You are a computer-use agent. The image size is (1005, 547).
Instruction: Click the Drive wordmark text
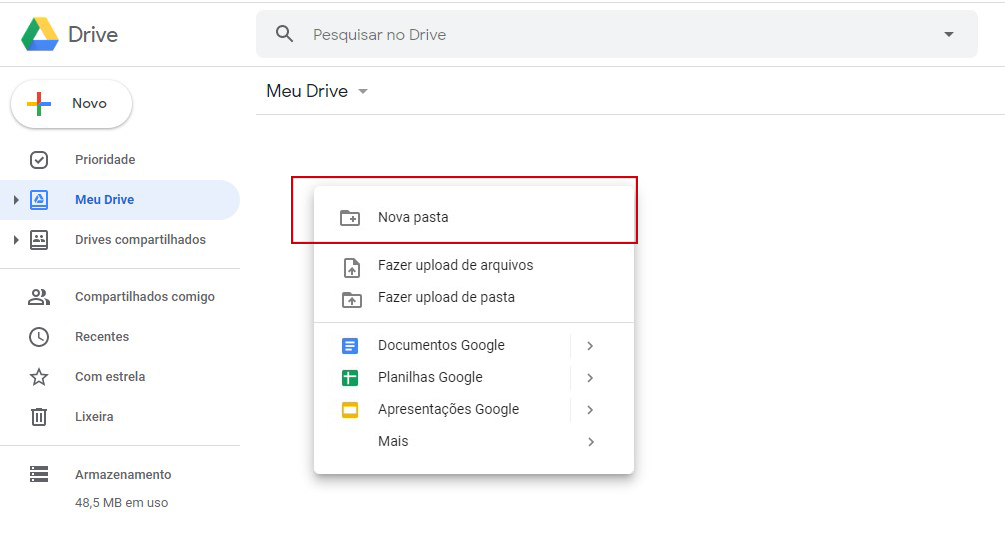[x=93, y=35]
